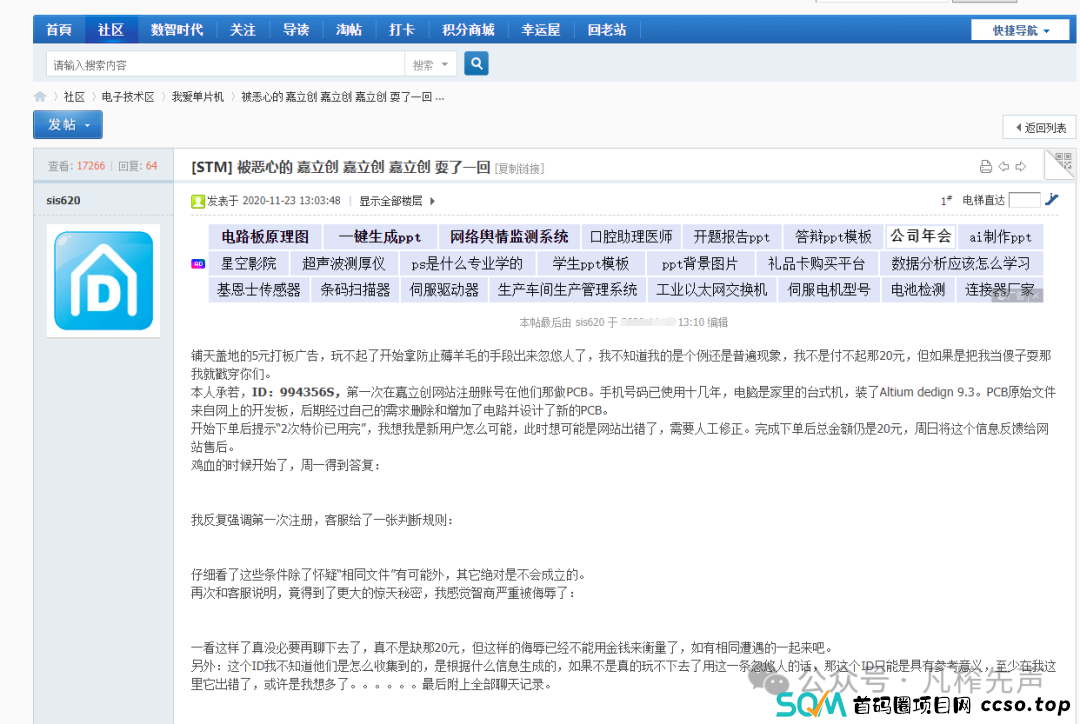Click the escalator jump icon beside 电梯直达

[1052, 200]
